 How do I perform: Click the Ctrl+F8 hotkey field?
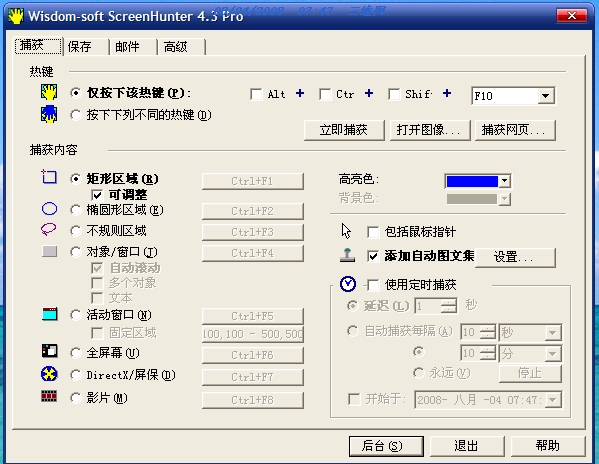pyautogui.click(x=253, y=400)
